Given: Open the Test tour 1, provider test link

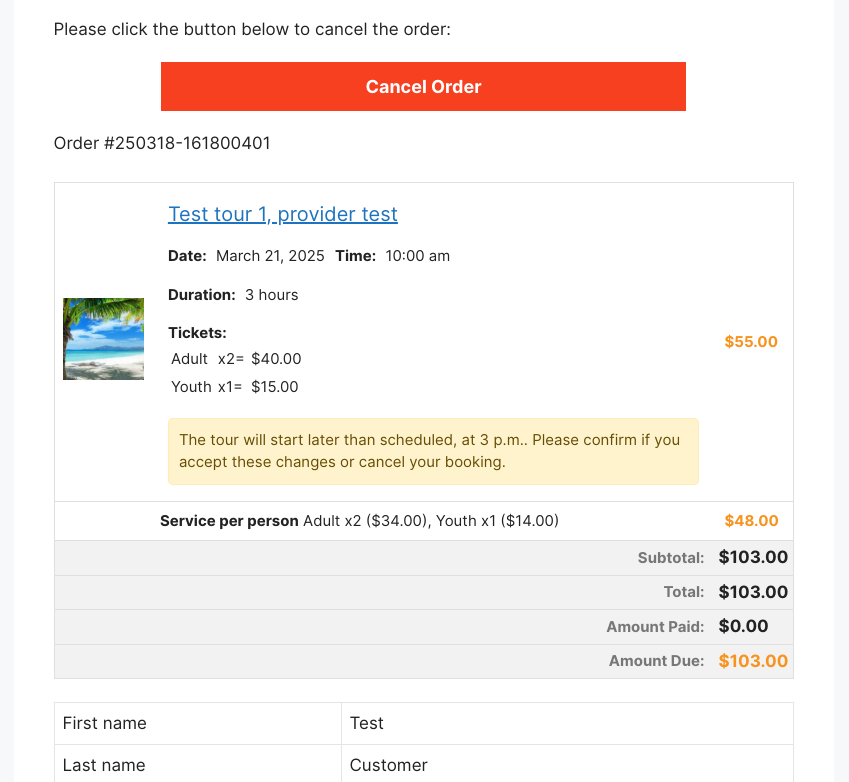Looking at the screenshot, I should click(x=283, y=214).
